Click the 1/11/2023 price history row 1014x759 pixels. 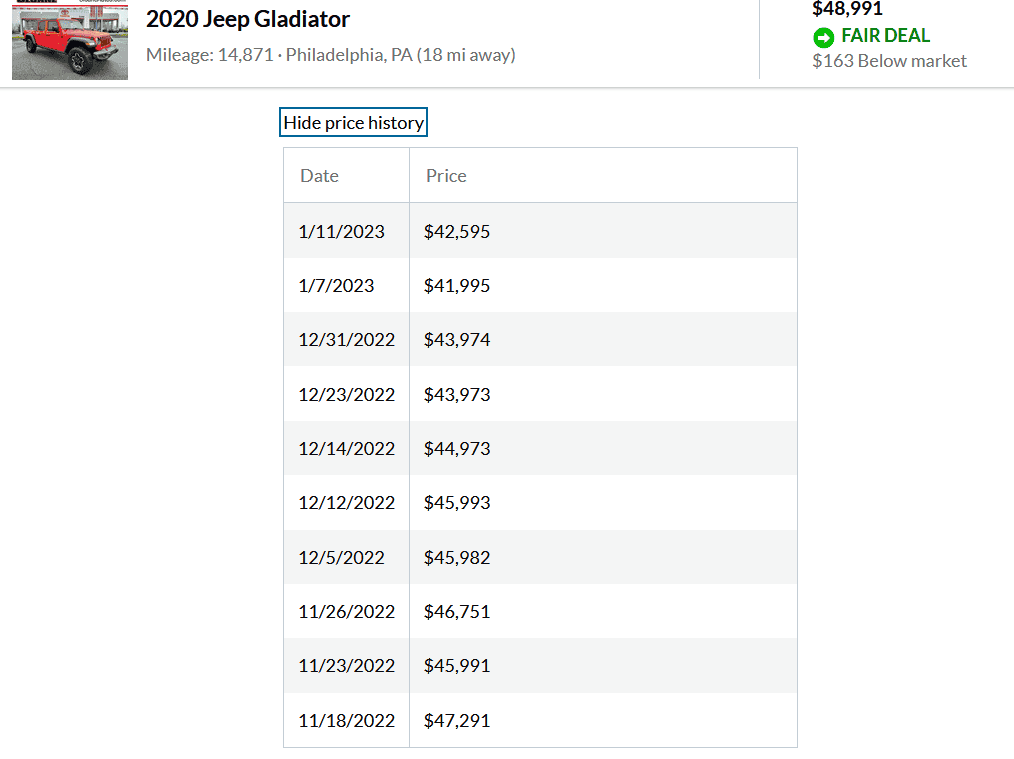click(x=540, y=231)
